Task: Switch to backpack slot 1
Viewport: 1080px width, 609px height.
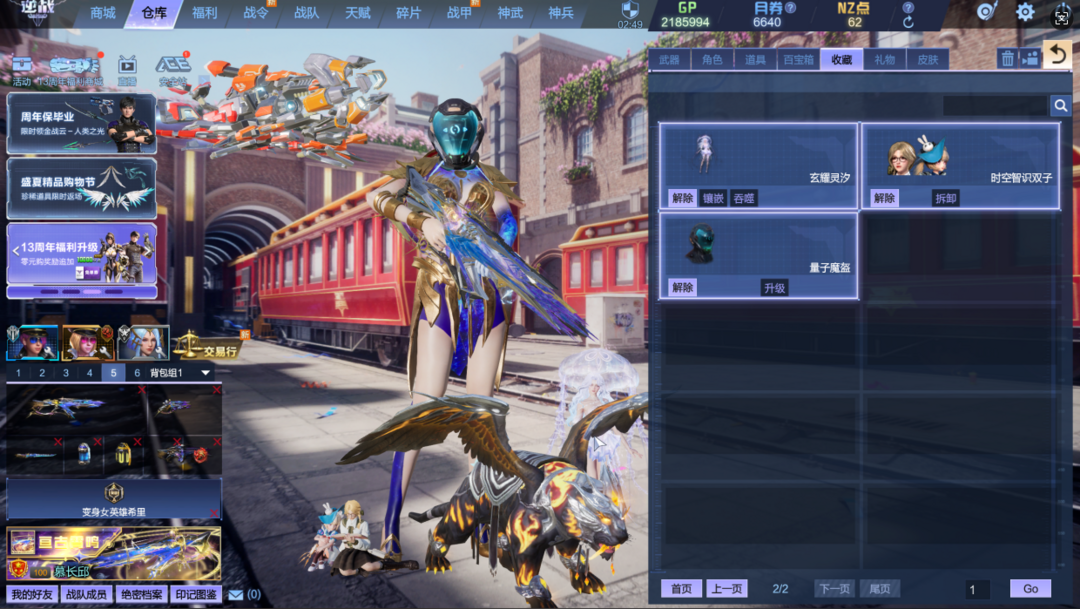Action: 19,373
